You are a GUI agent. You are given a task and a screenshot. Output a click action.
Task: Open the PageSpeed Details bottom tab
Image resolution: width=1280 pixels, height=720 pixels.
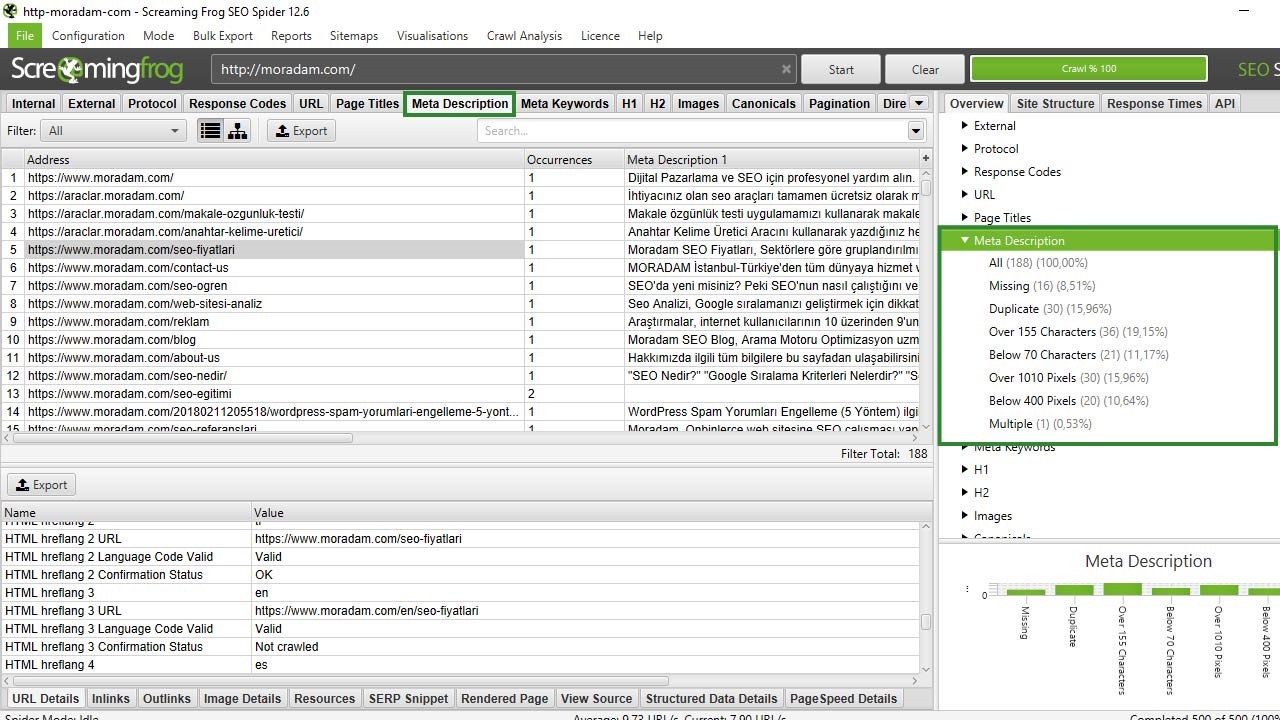(x=843, y=698)
